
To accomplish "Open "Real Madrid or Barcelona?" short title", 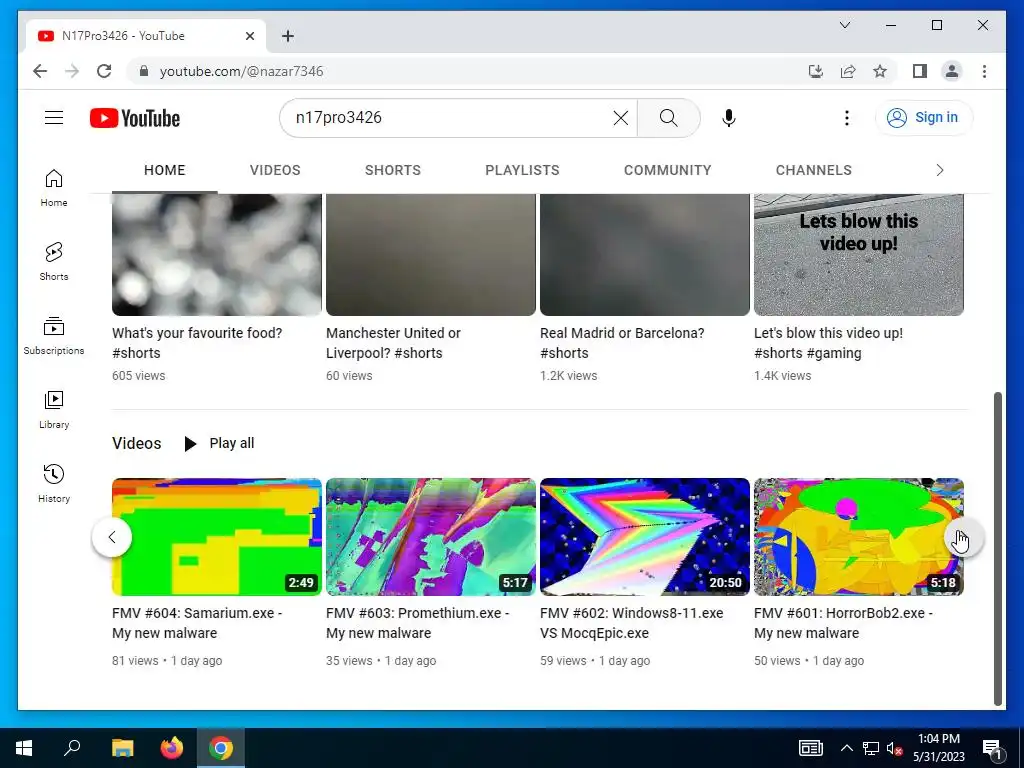I will tap(622, 343).
